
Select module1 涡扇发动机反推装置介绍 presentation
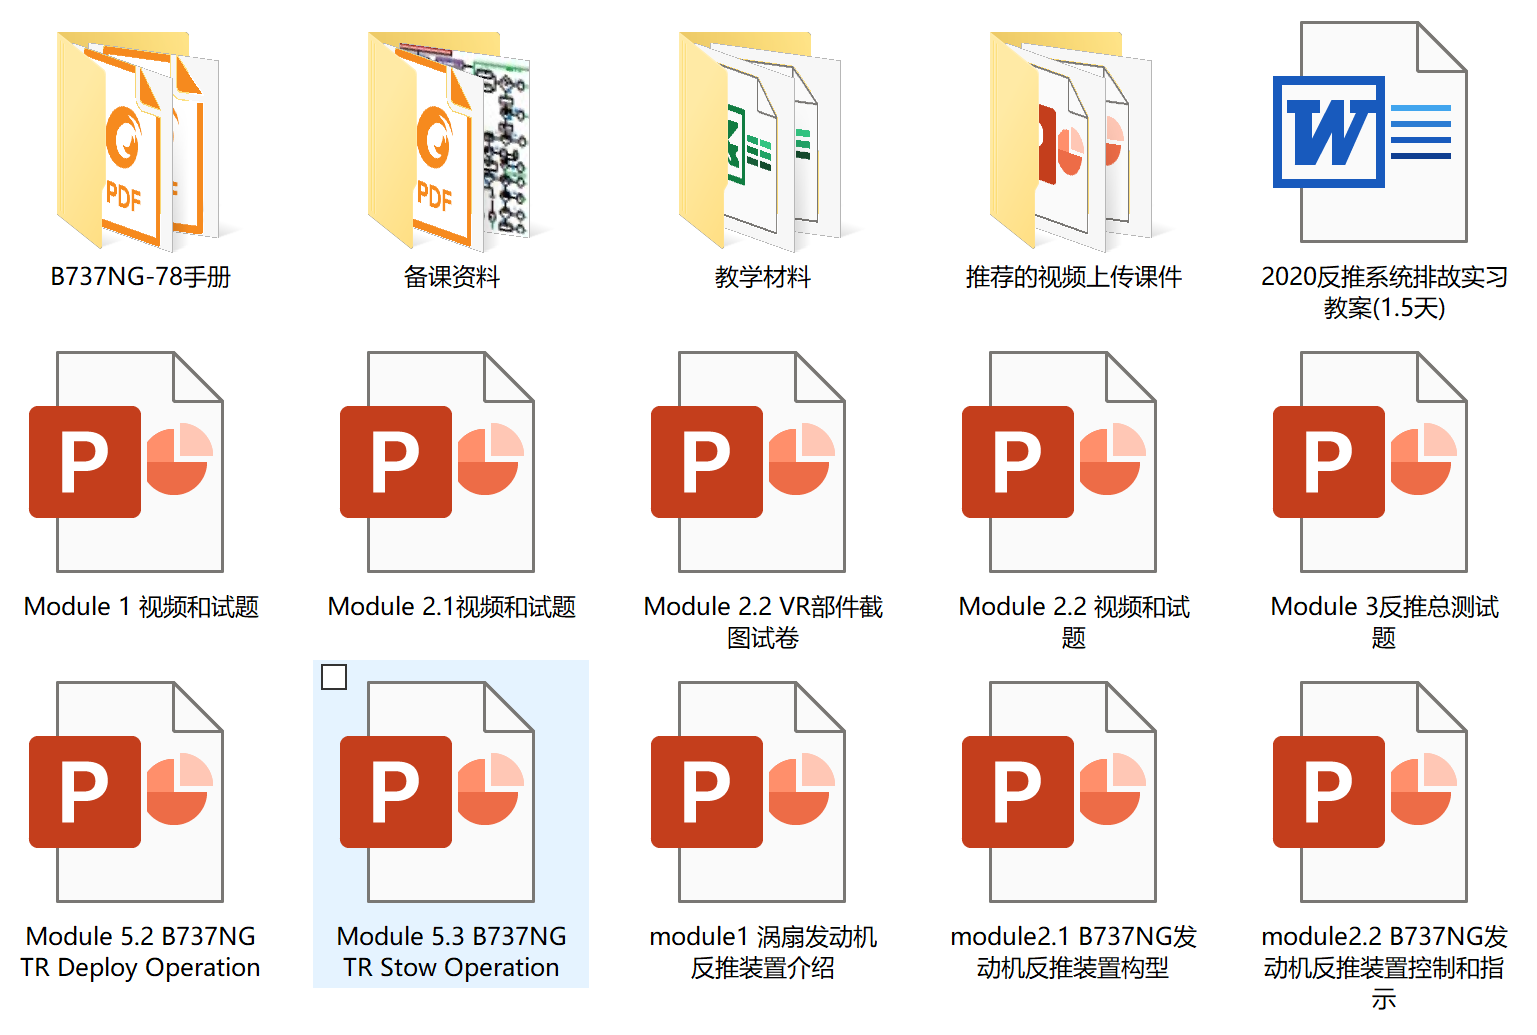(762, 792)
